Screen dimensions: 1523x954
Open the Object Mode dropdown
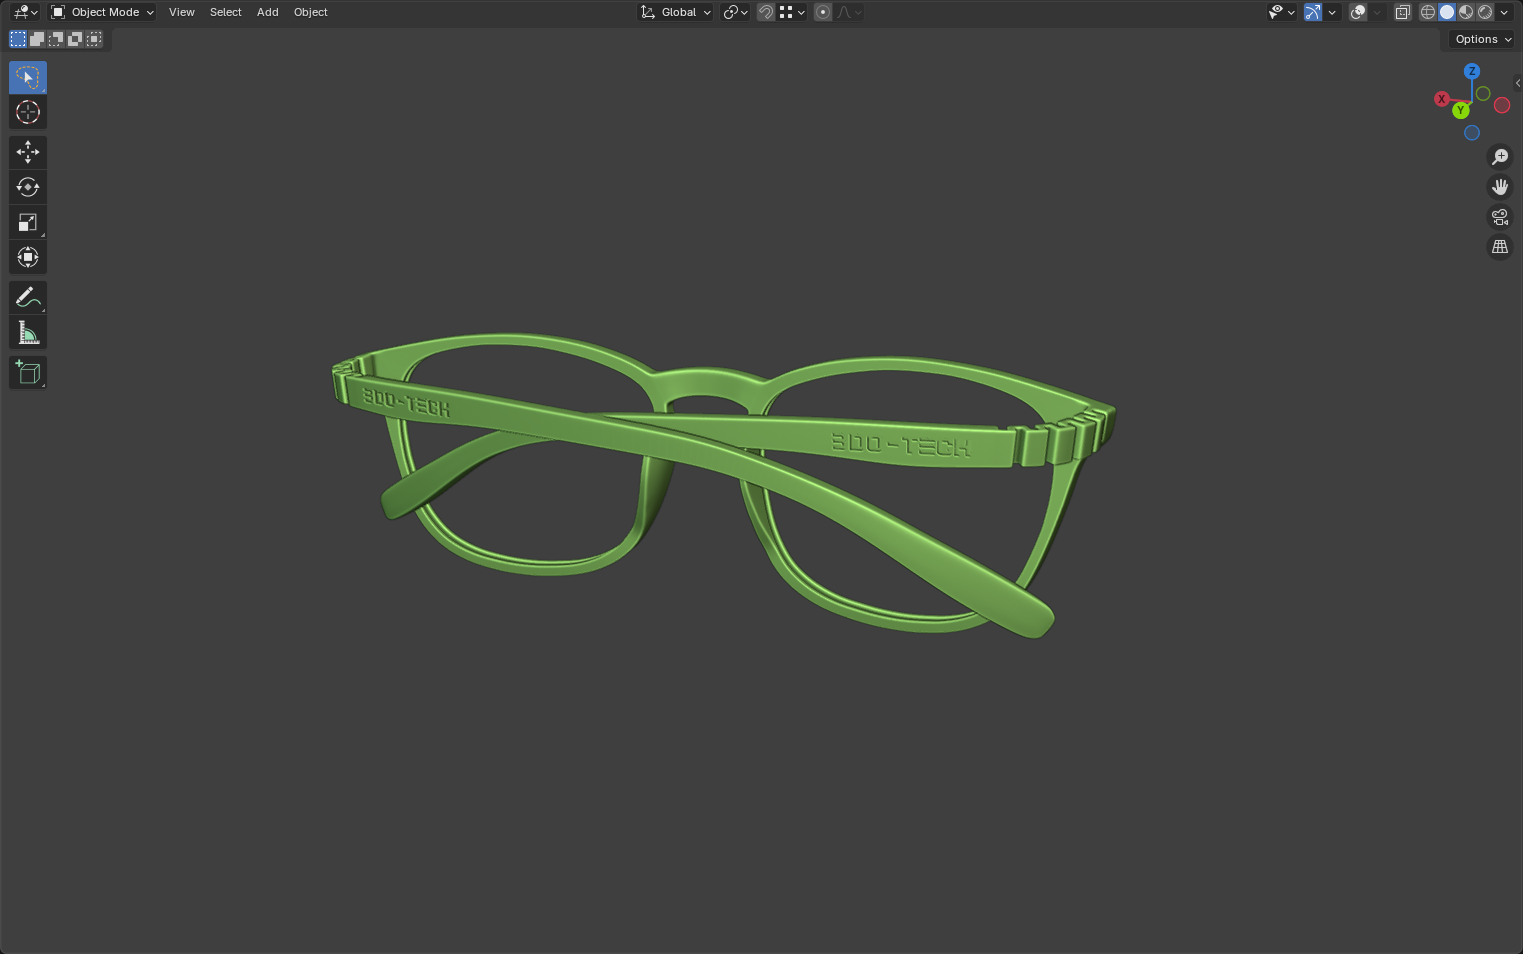coord(103,12)
